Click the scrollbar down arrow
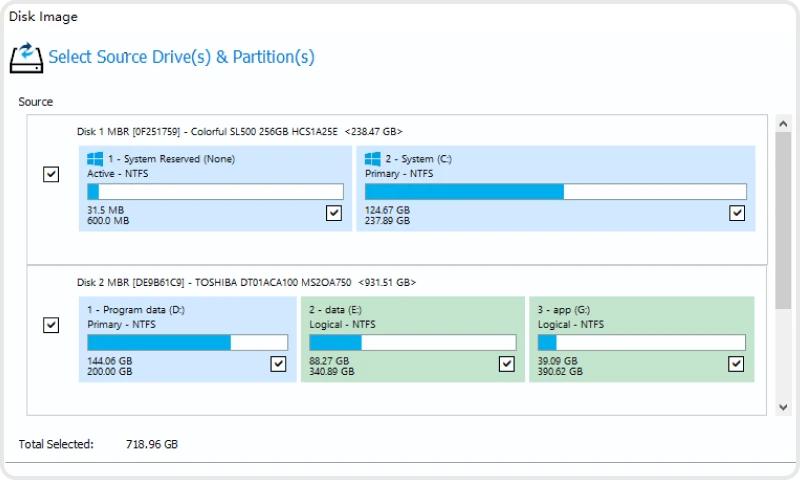The width and height of the screenshot is (800, 480). click(x=783, y=407)
